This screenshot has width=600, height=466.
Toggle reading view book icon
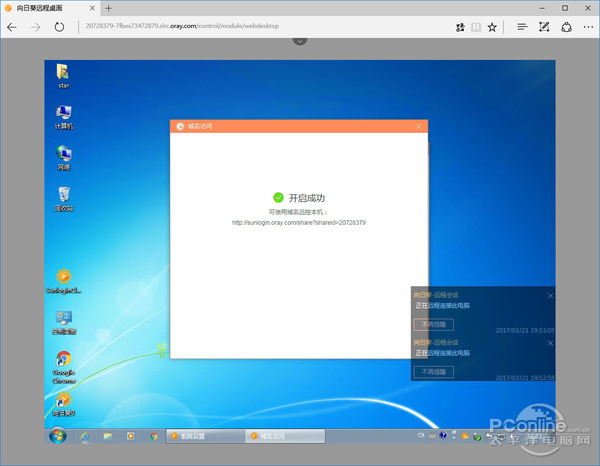[476, 27]
